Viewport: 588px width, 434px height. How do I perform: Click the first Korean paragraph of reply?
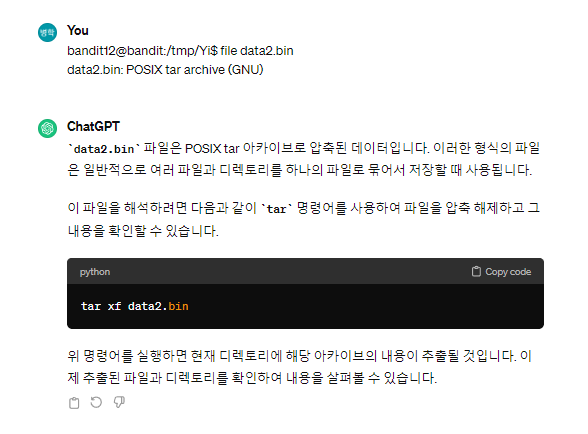click(303, 159)
